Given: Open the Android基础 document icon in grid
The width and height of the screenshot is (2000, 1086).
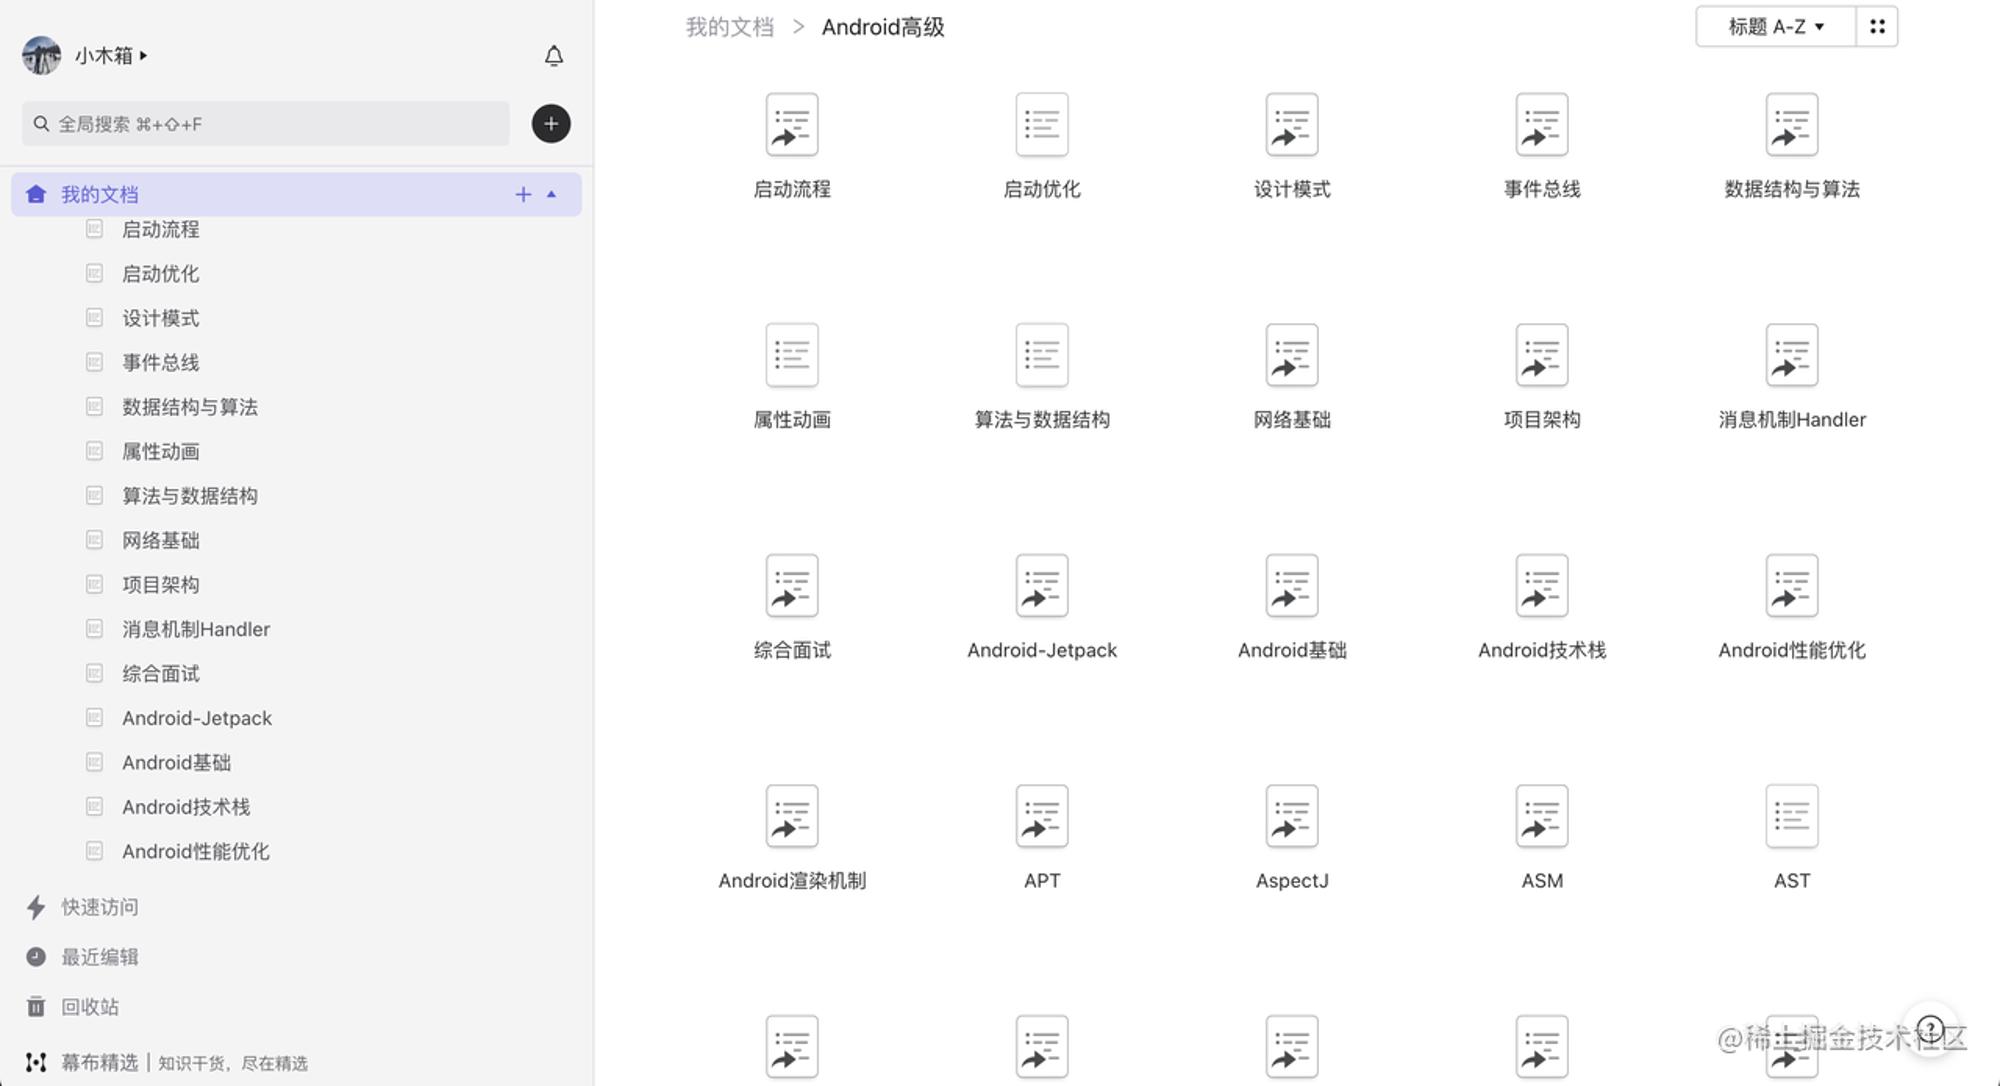Looking at the screenshot, I should tap(1292, 586).
